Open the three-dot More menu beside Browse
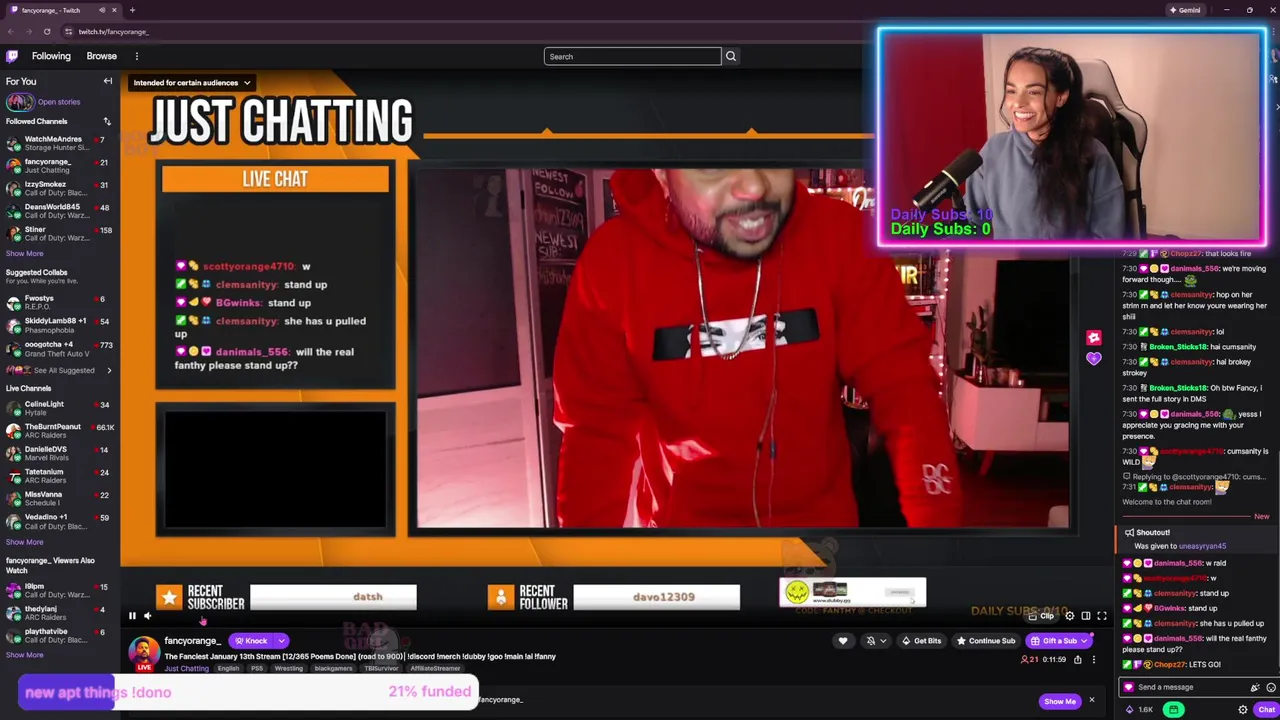 tap(136, 56)
